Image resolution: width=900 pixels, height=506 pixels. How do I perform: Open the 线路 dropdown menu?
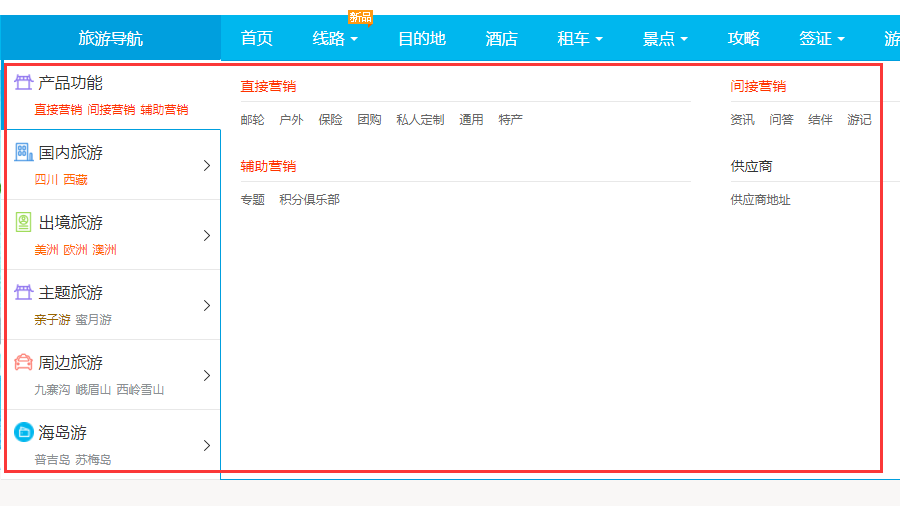coord(335,39)
